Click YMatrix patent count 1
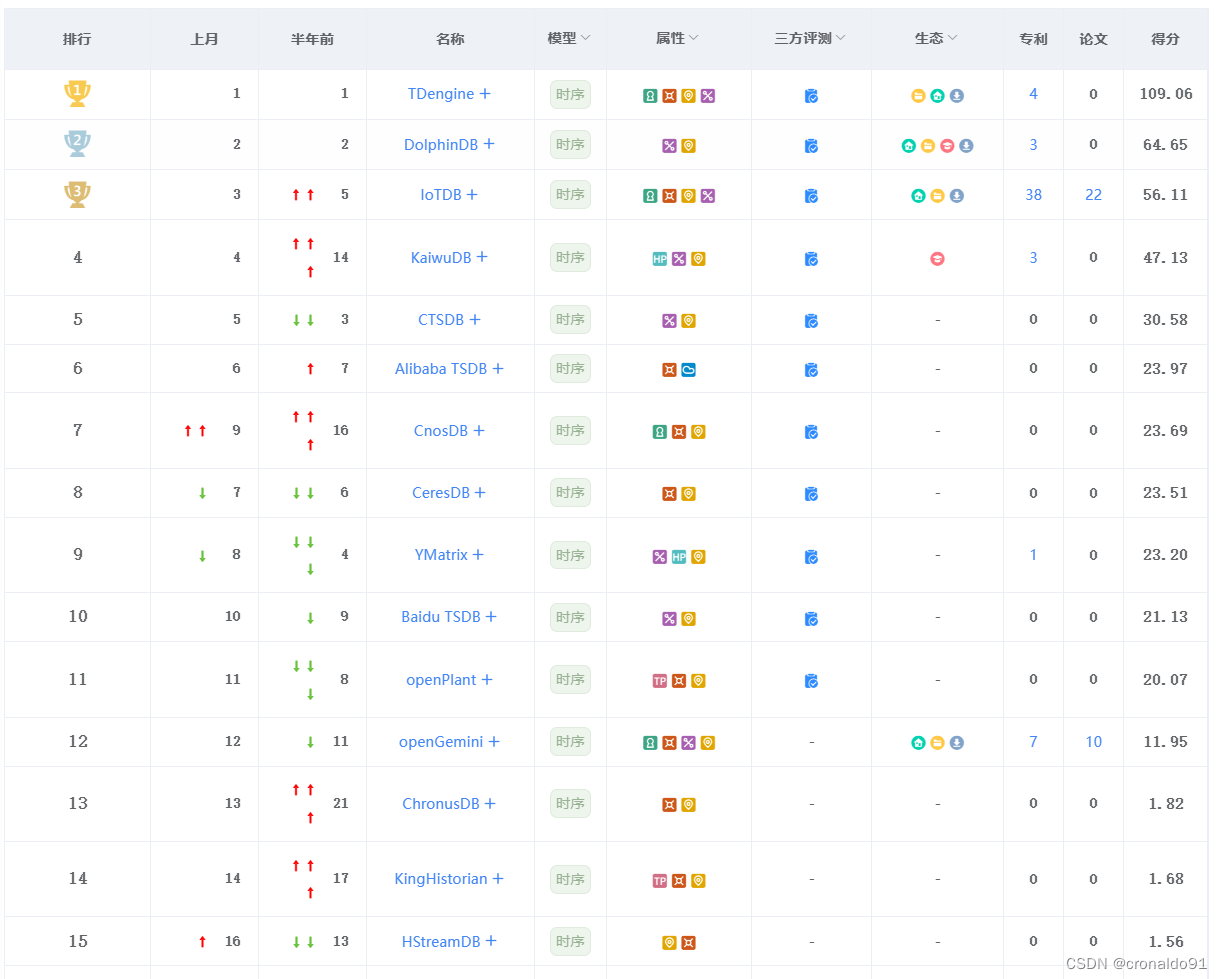This screenshot has width=1222, height=979. click(1034, 555)
